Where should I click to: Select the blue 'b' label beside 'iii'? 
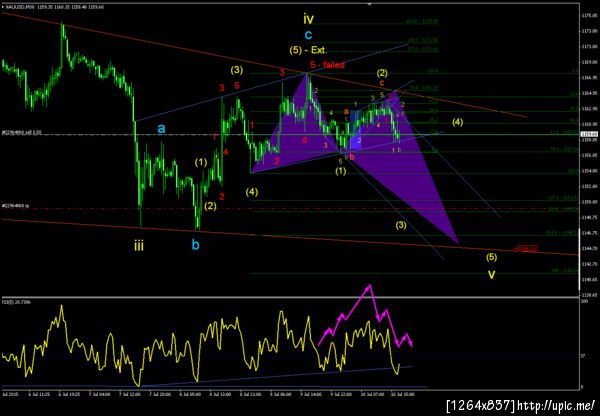(x=196, y=245)
